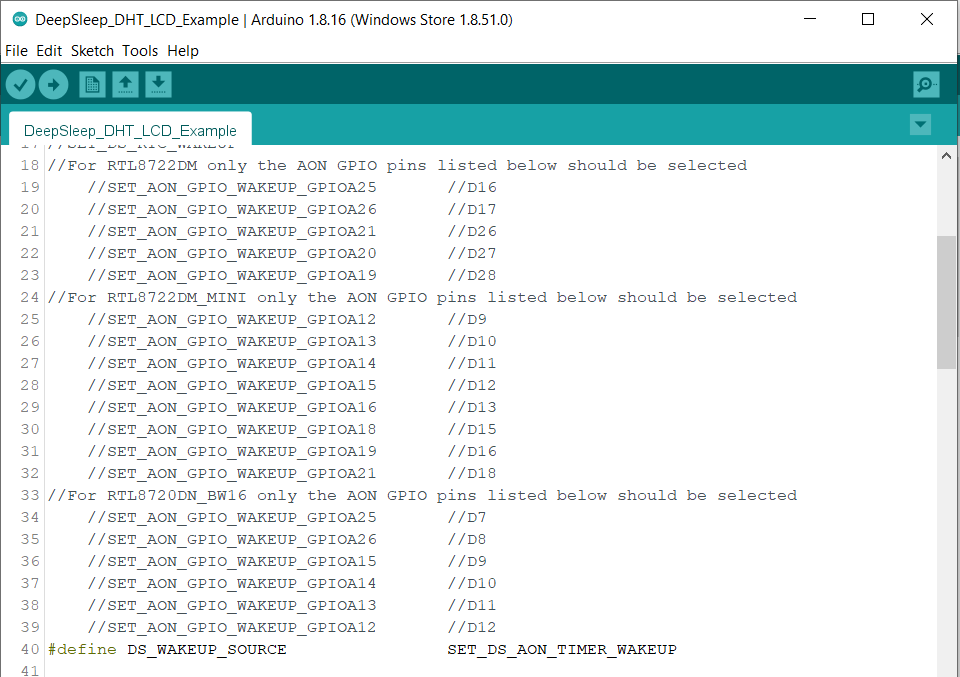
Task: Click the Upload arrow button
Action: point(53,84)
